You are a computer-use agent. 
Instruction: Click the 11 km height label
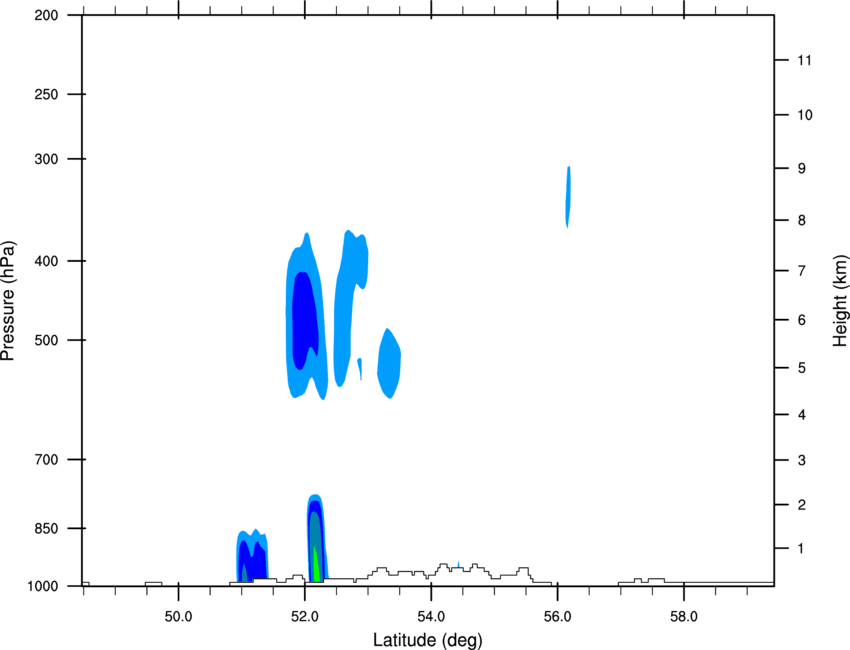(804, 60)
